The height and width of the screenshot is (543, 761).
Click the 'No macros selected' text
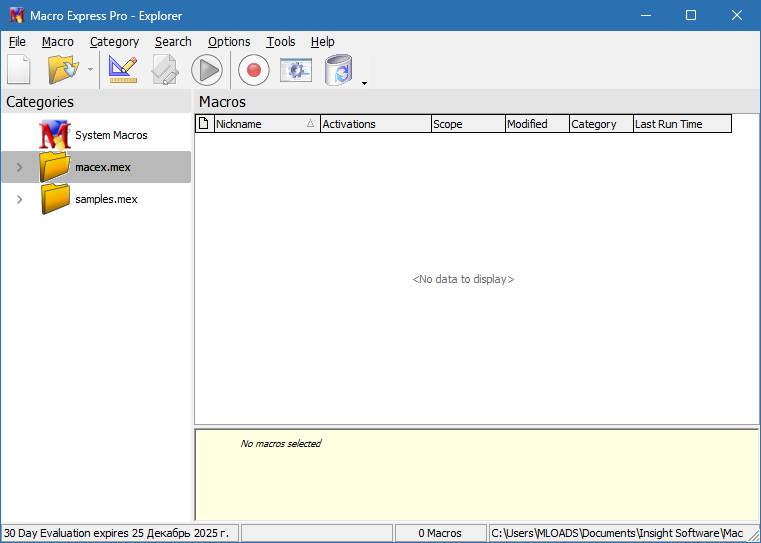(x=281, y=444)
